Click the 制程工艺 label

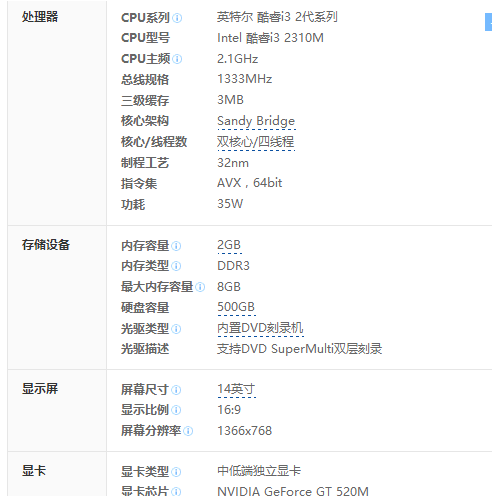(145, 163)
